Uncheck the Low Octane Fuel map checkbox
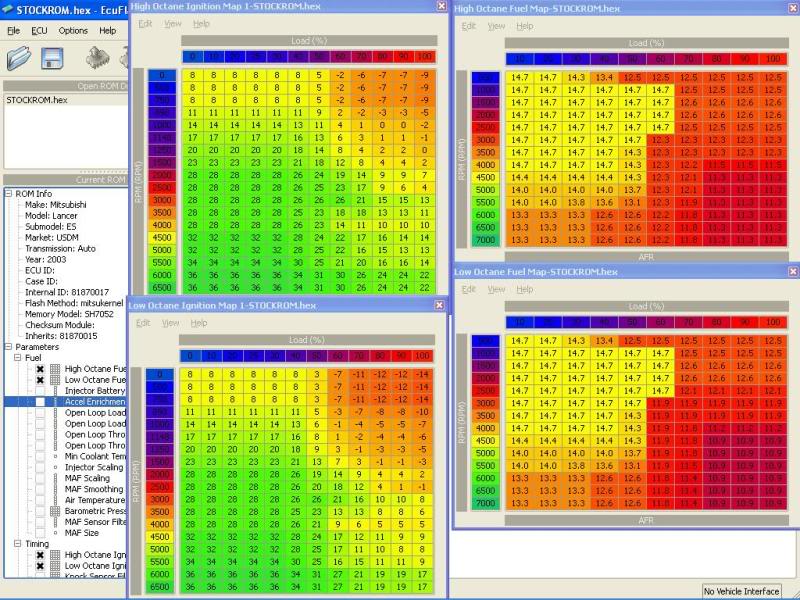The height and width of the screenshot is (600, 800). pos(40,380)
